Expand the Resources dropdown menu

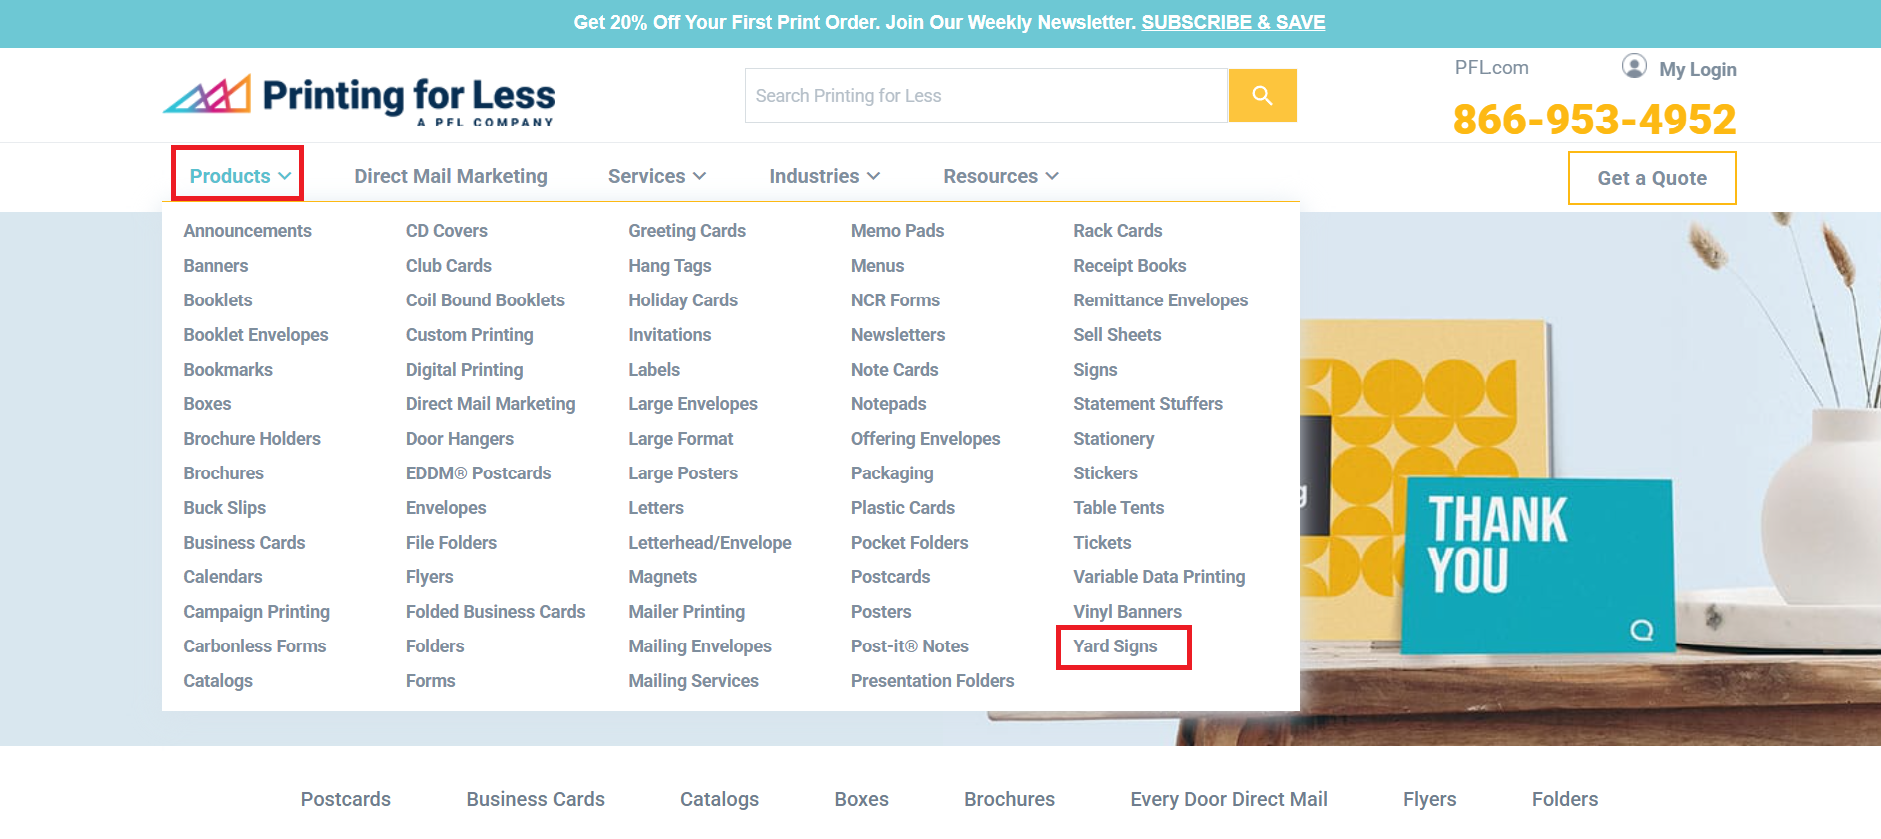[1001, 176]
